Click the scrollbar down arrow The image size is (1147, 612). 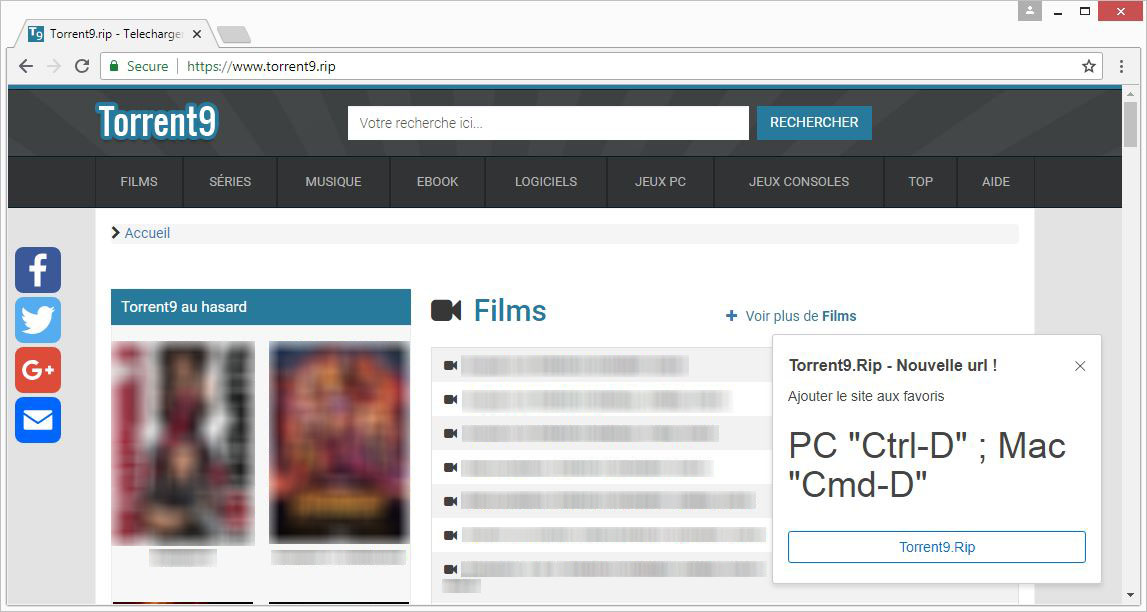tap(1130, 595)
